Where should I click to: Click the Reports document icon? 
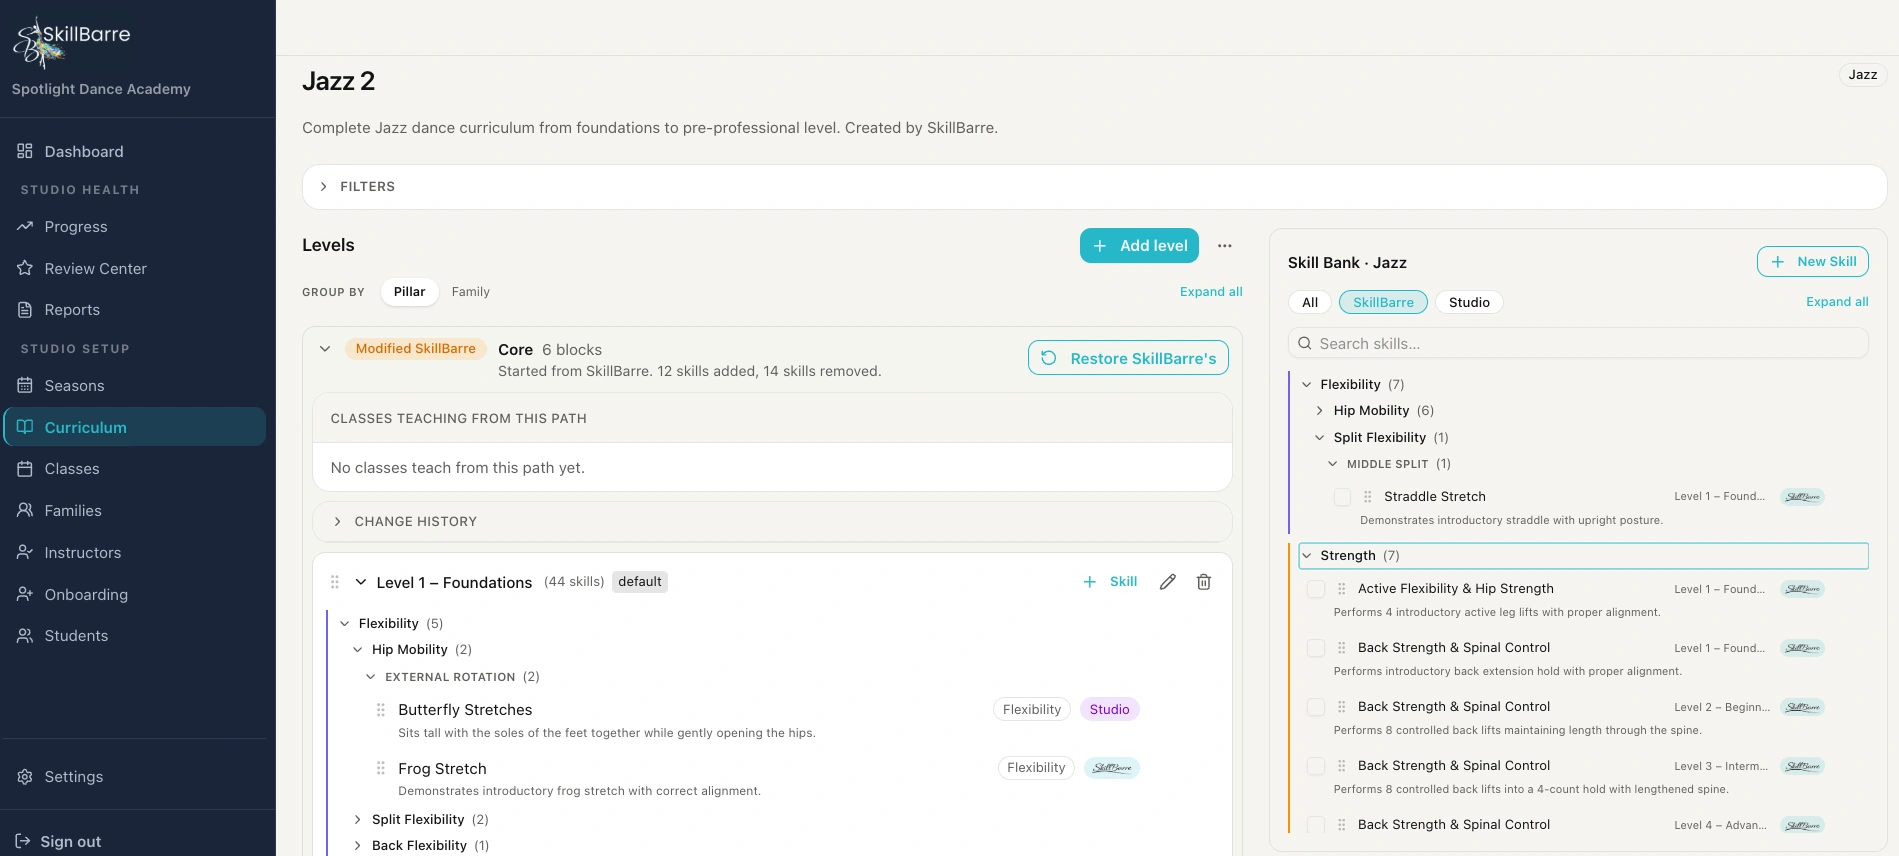(25, 310)
